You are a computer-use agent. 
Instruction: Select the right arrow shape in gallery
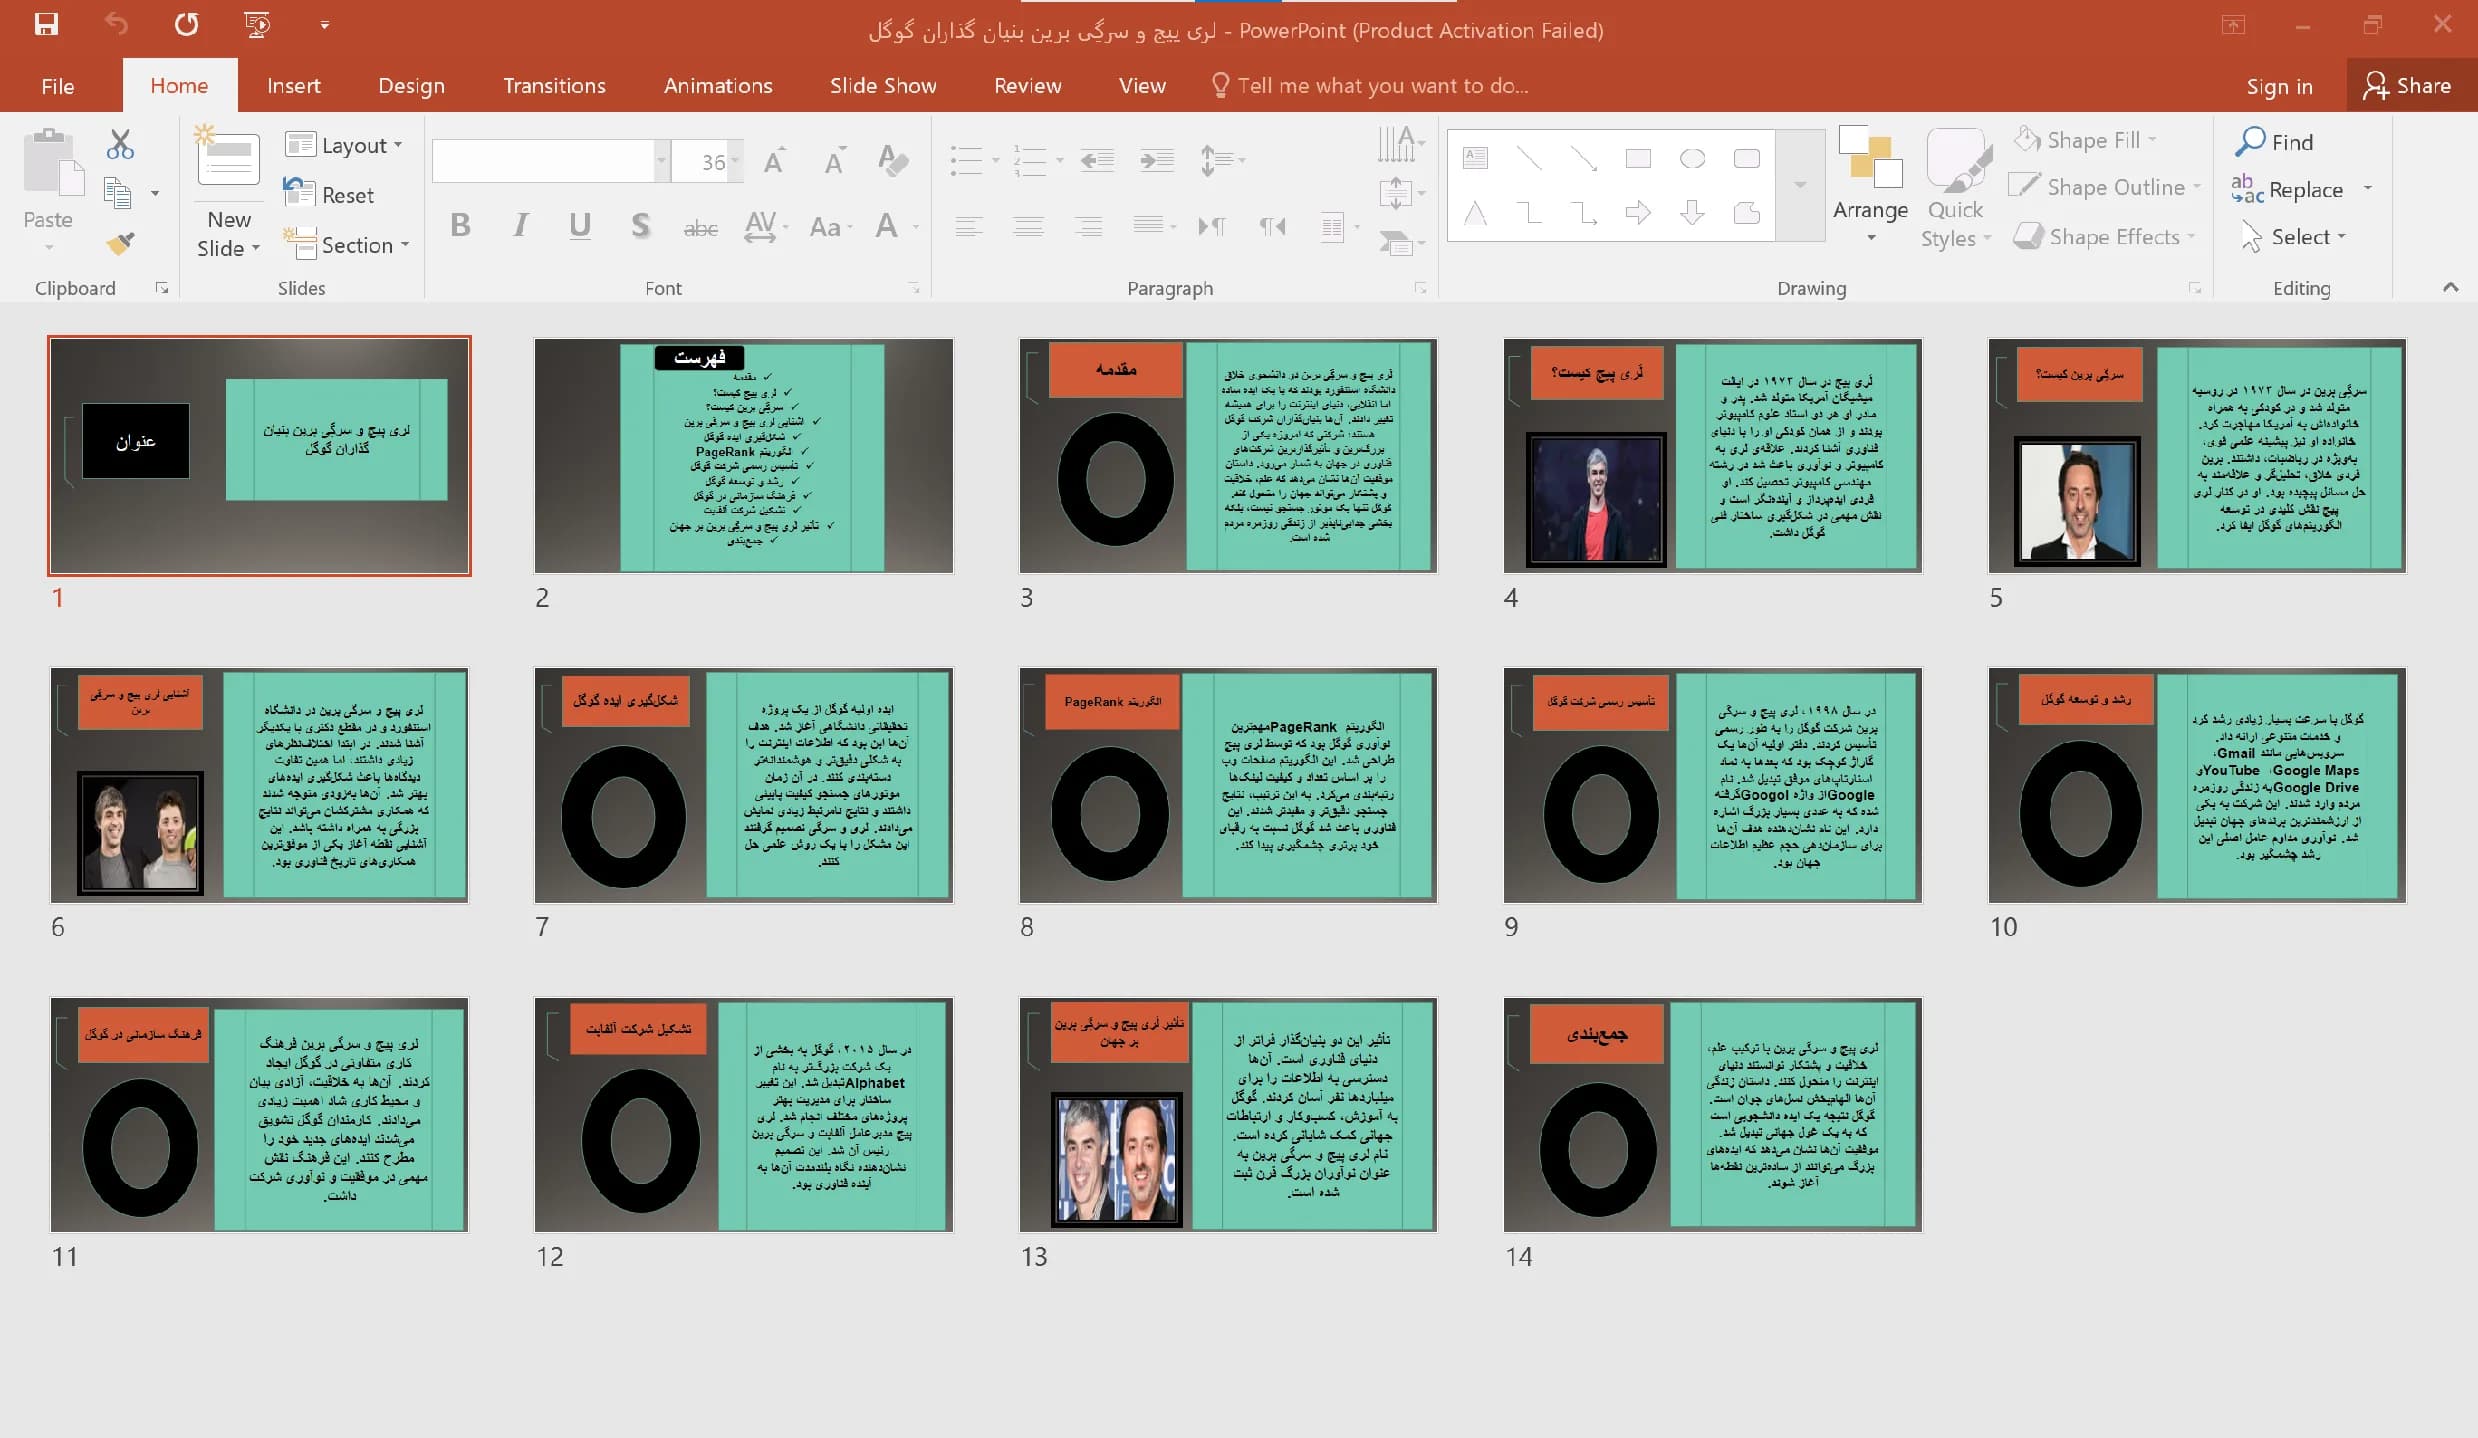point(1638,212)
